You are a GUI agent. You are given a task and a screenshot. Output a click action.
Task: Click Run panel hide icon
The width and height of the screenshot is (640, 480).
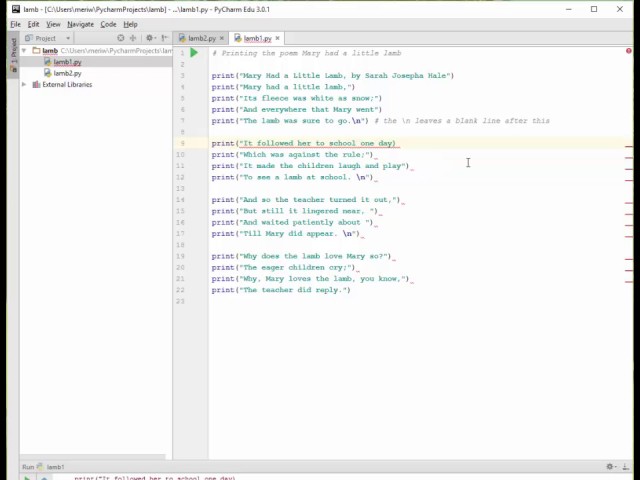pos(625,467)
